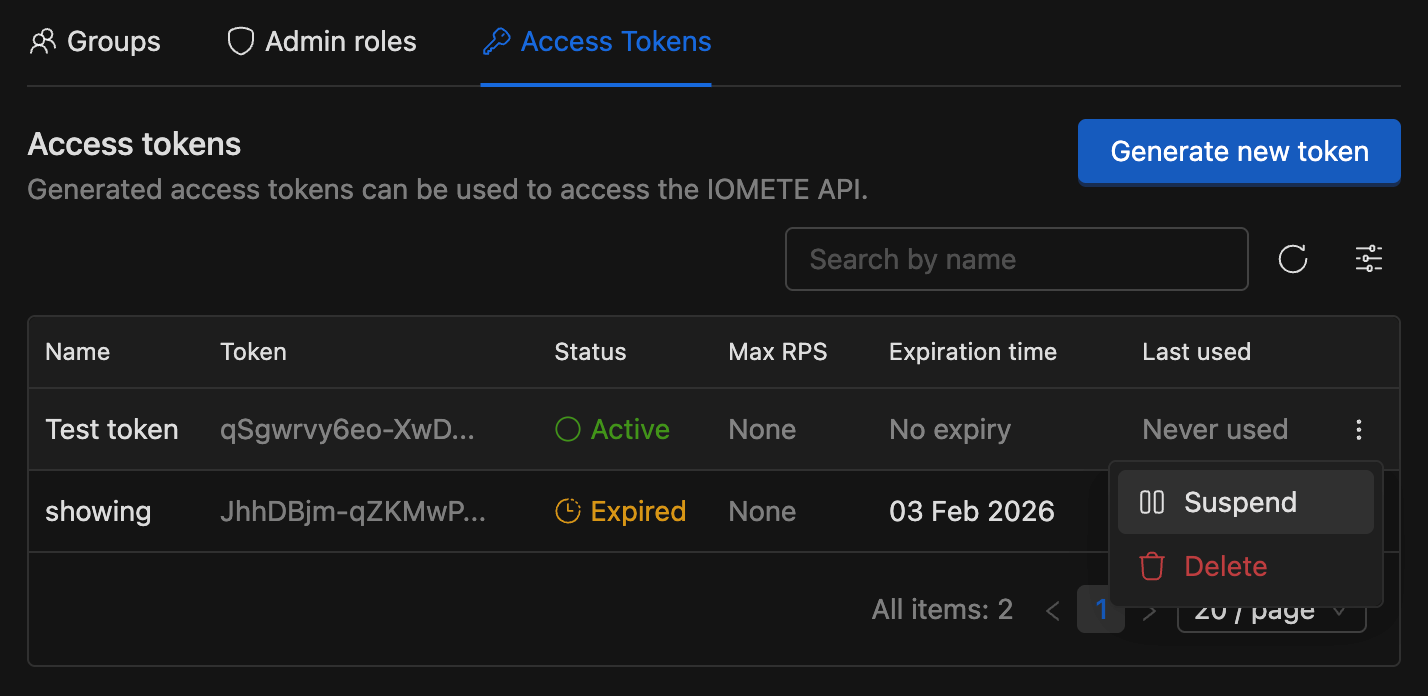The height and width of the screenshot is (696, 1428).
Task: Select page 1 in pagination
Action: coord(1101,610)
